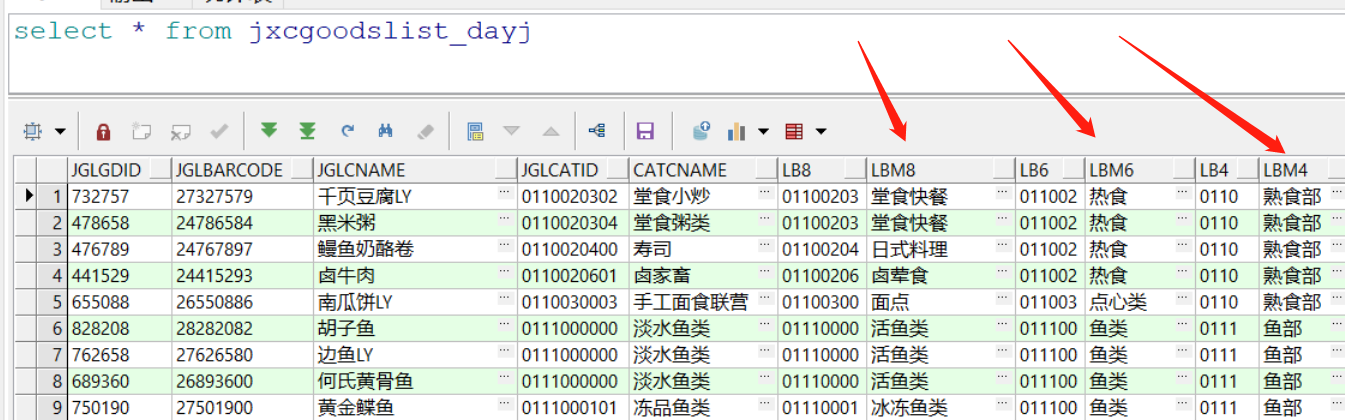Click the cell with ID 441529
The image size is (1345, 420).
(x=118, y=275)
